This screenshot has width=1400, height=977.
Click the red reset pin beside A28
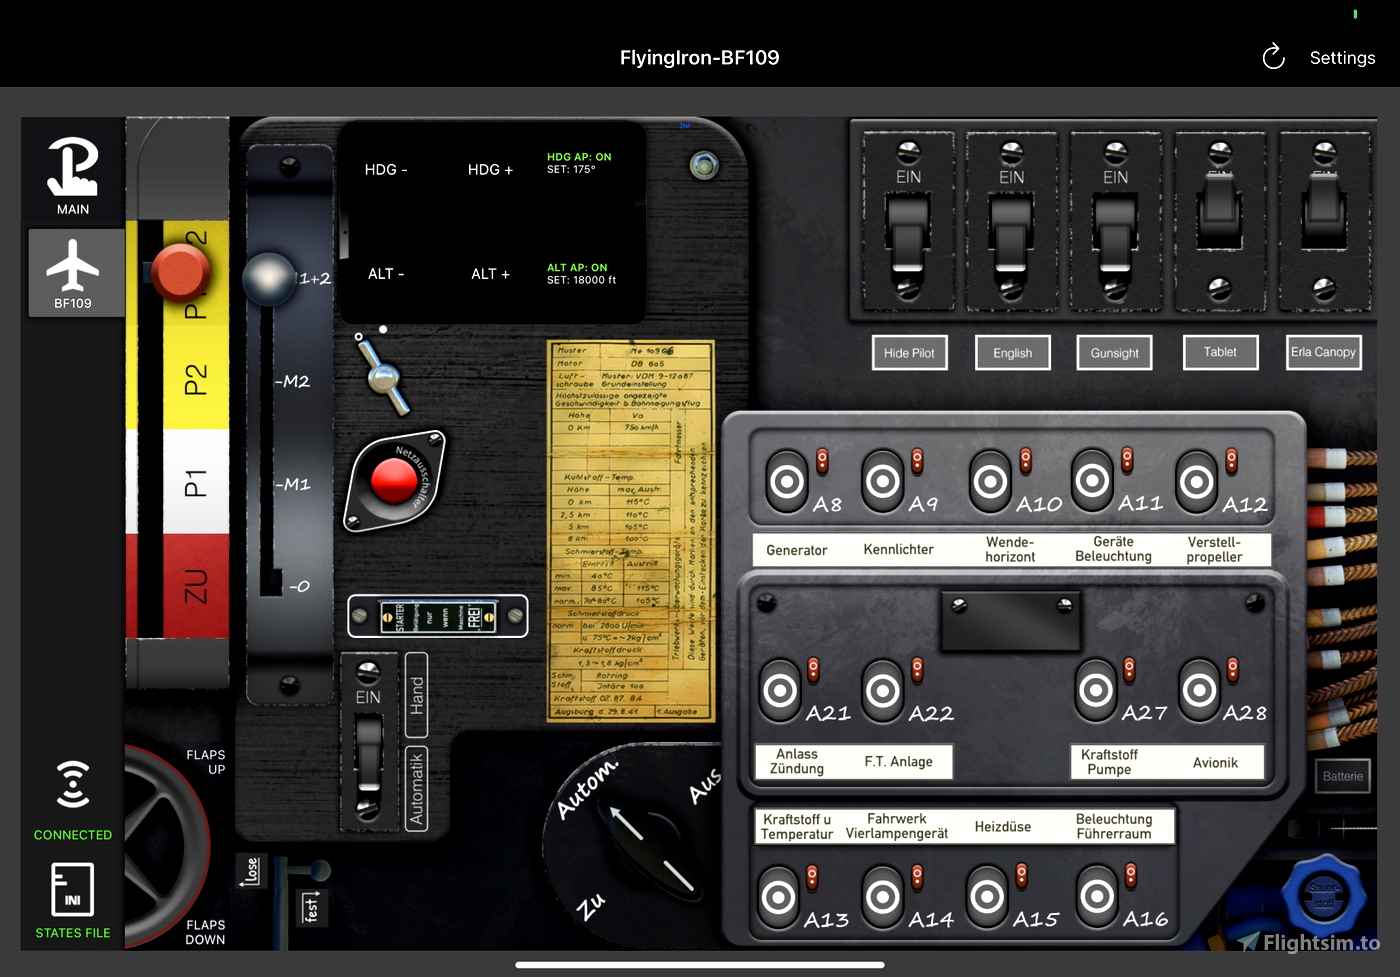coord(1233,669)
